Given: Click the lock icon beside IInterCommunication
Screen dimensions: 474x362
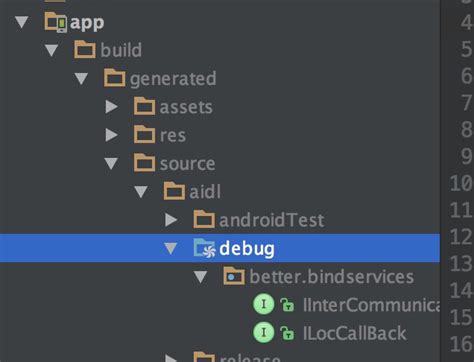Looking at the screenshot, I should coord(287,305).
